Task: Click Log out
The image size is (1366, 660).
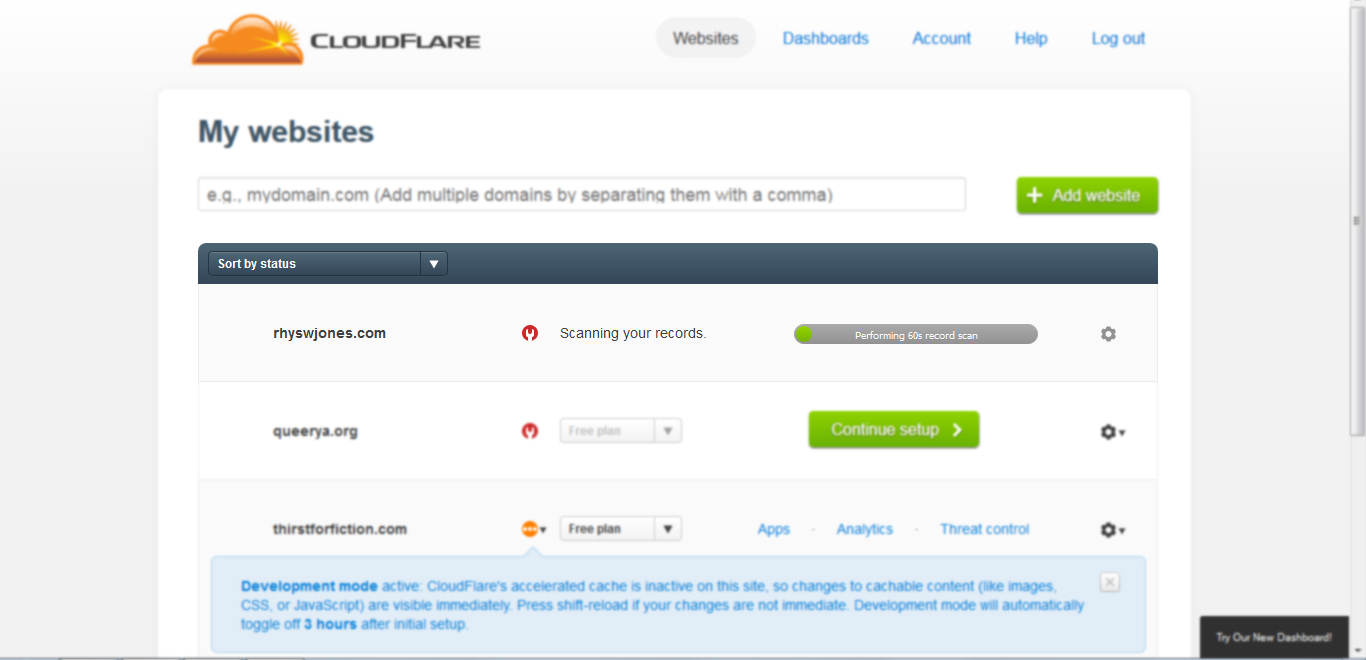Action: coord(1118,38)
